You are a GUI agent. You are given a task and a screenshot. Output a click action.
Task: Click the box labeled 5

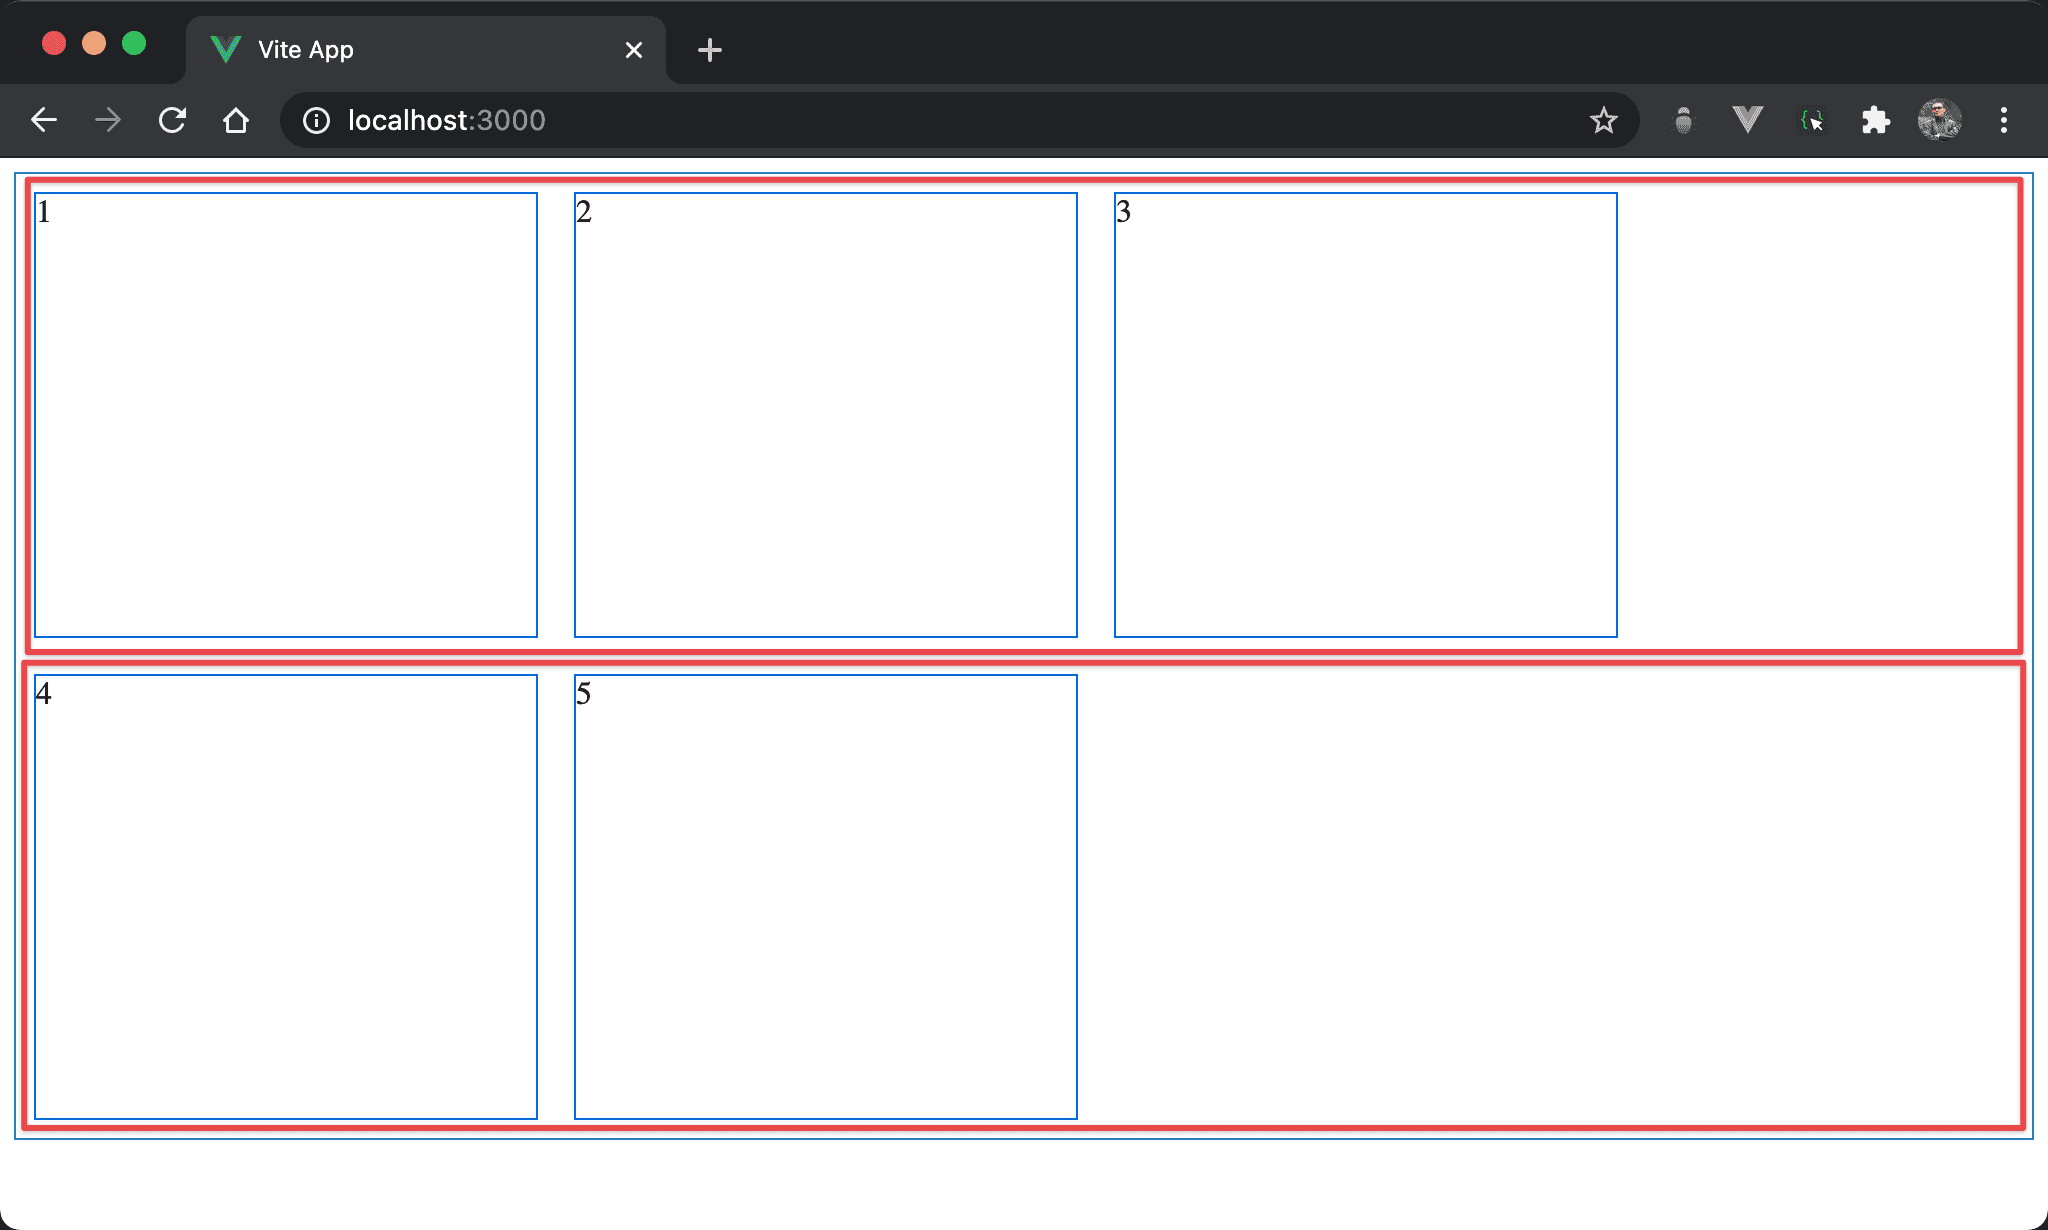point(825,897)
